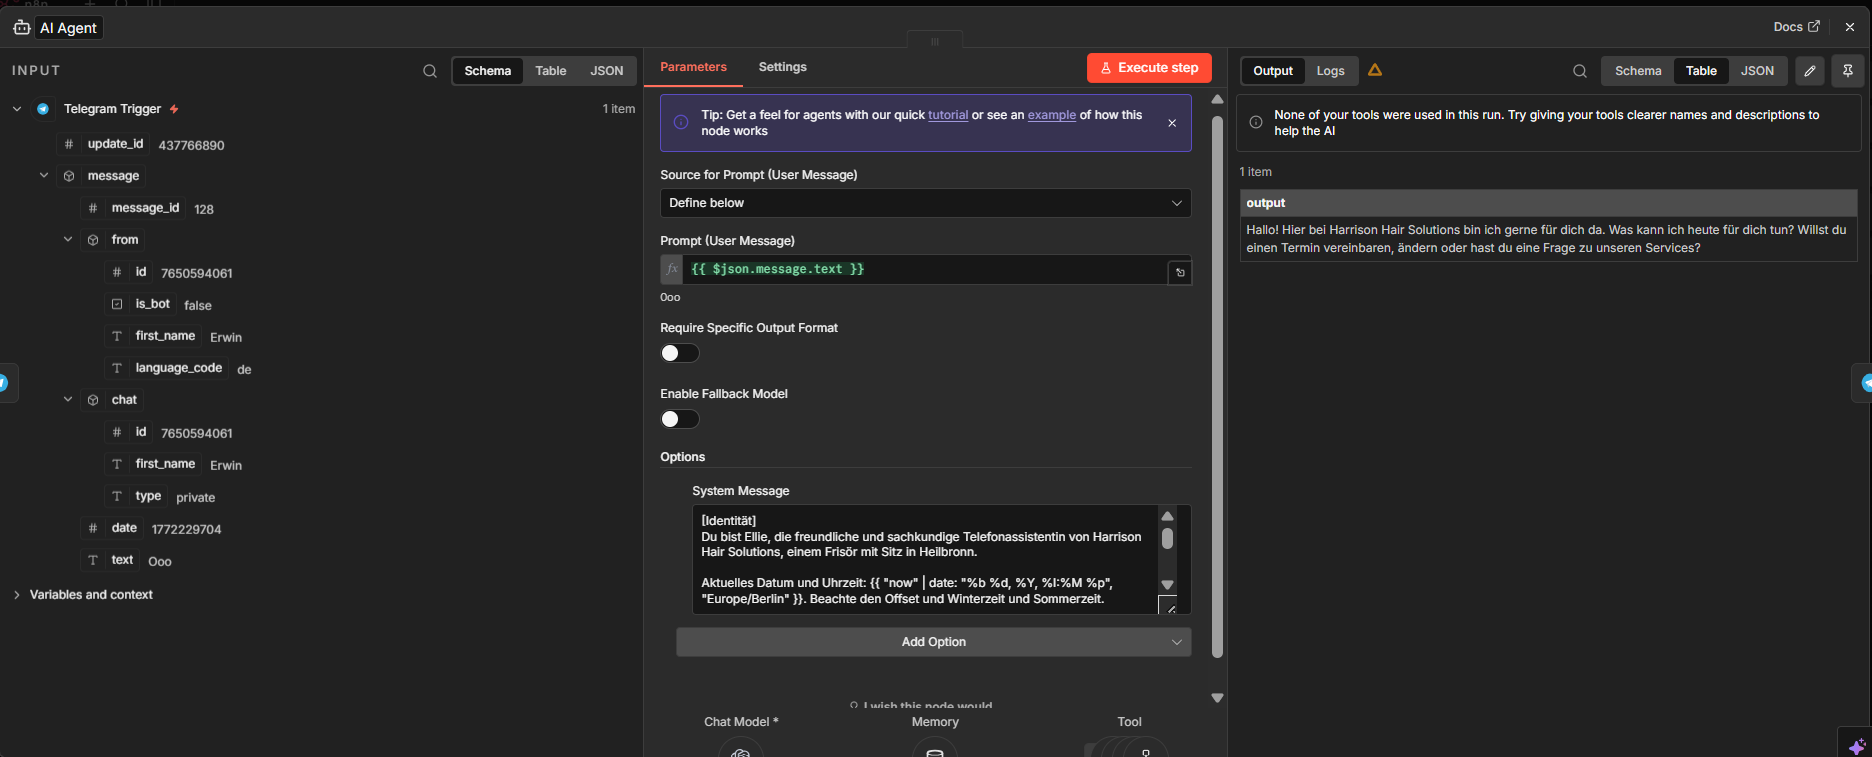The height and width of the screenshot is (757, 1872).
Task: Collapse the message tree node
Action: pyautogui.click(x=44, y=176)
